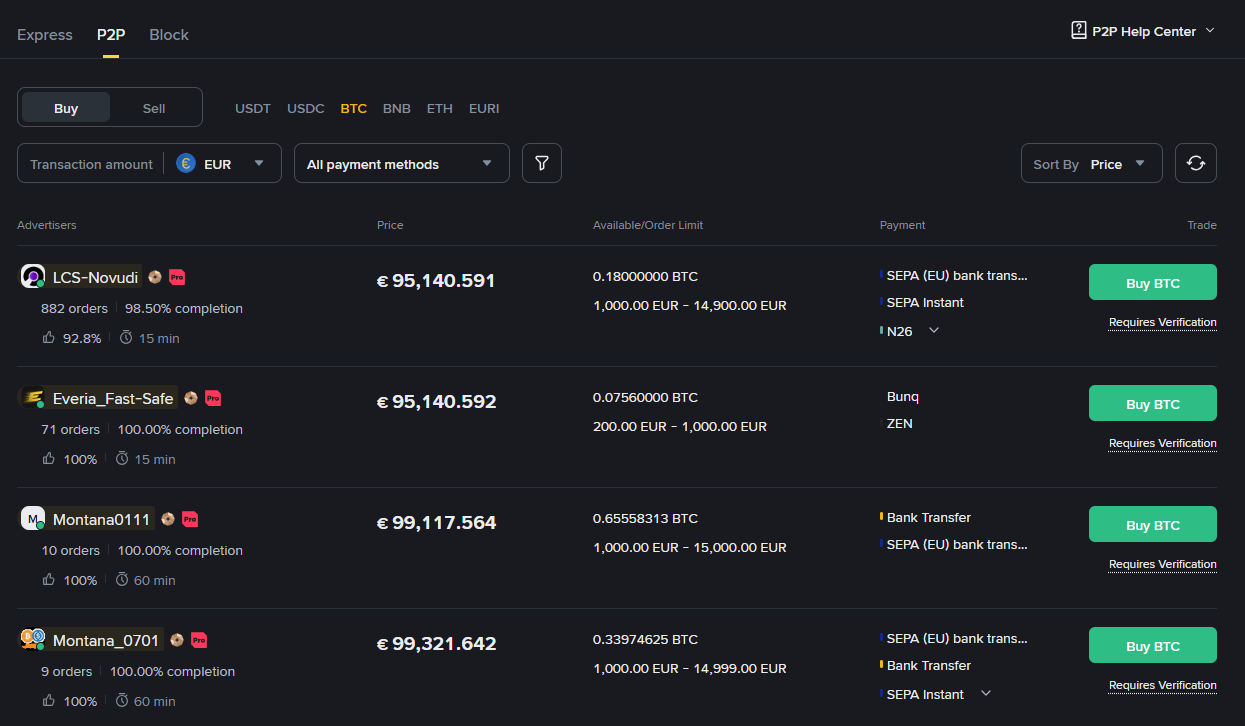
Task: Click the Transaction amount input field
Action: (91, 164)
